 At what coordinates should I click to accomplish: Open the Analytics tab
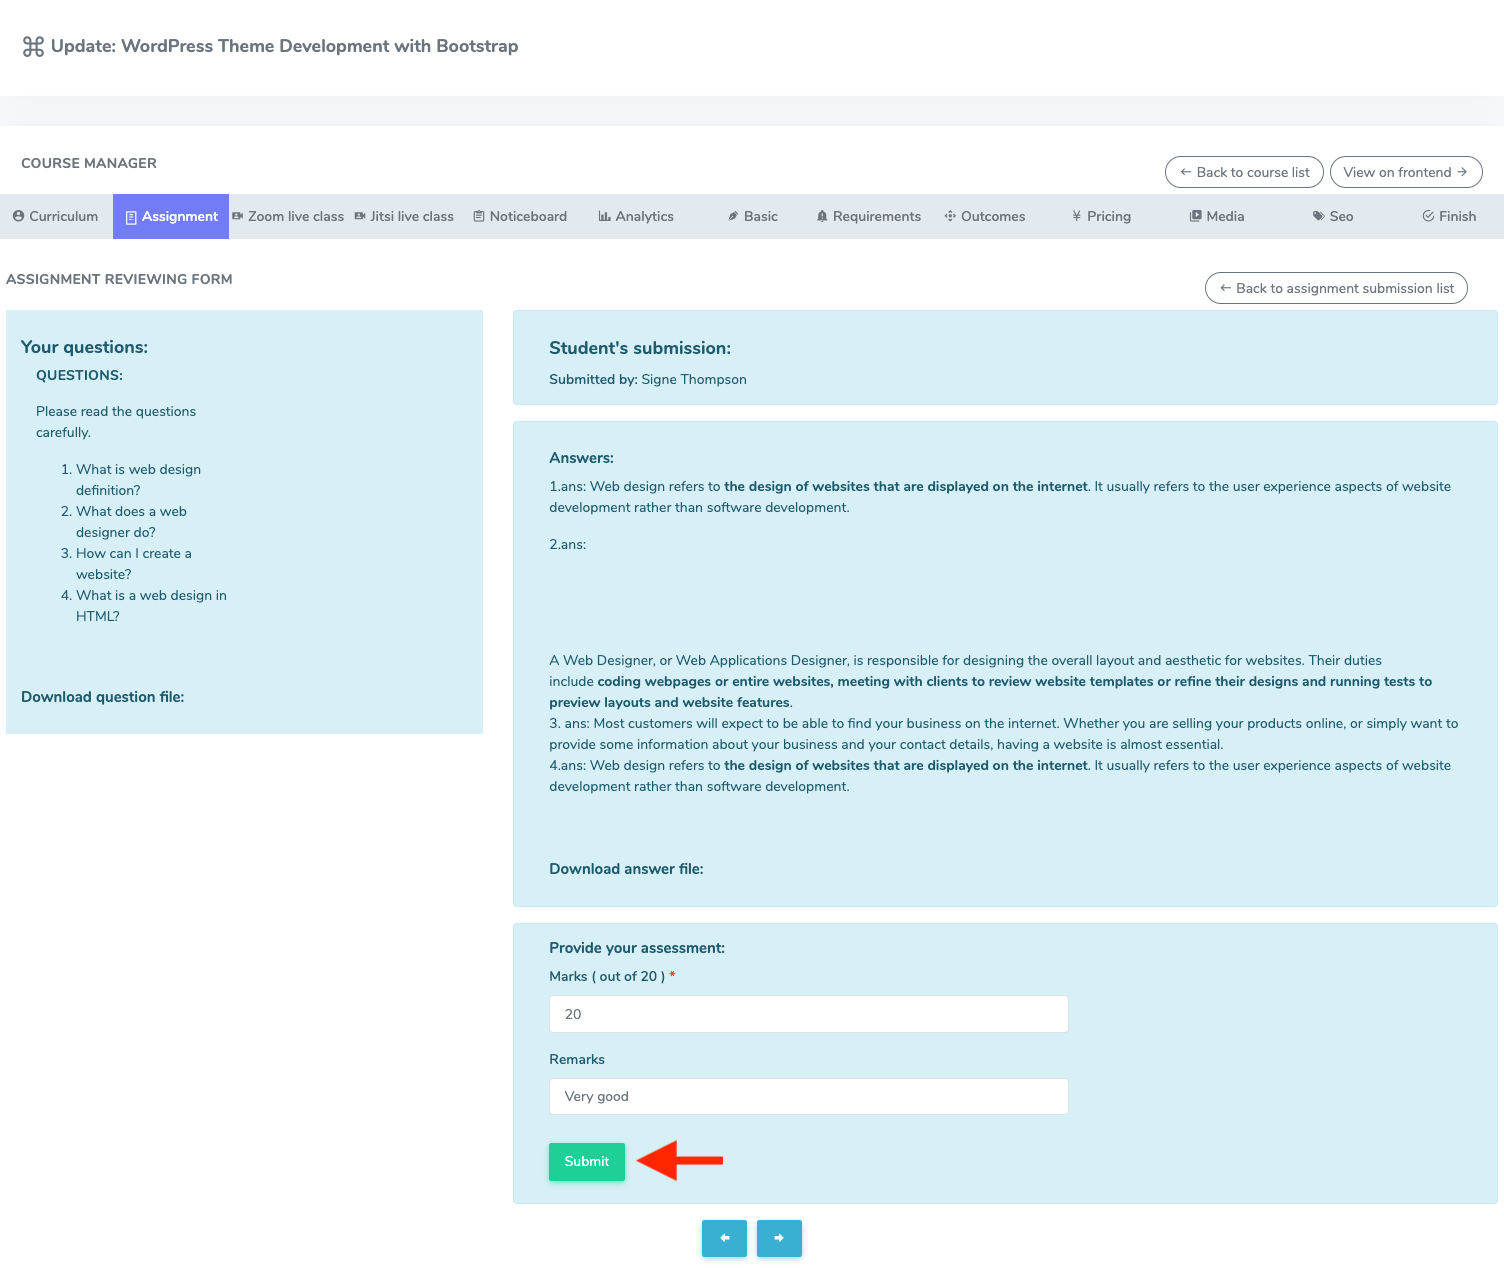tap(636, 216)
